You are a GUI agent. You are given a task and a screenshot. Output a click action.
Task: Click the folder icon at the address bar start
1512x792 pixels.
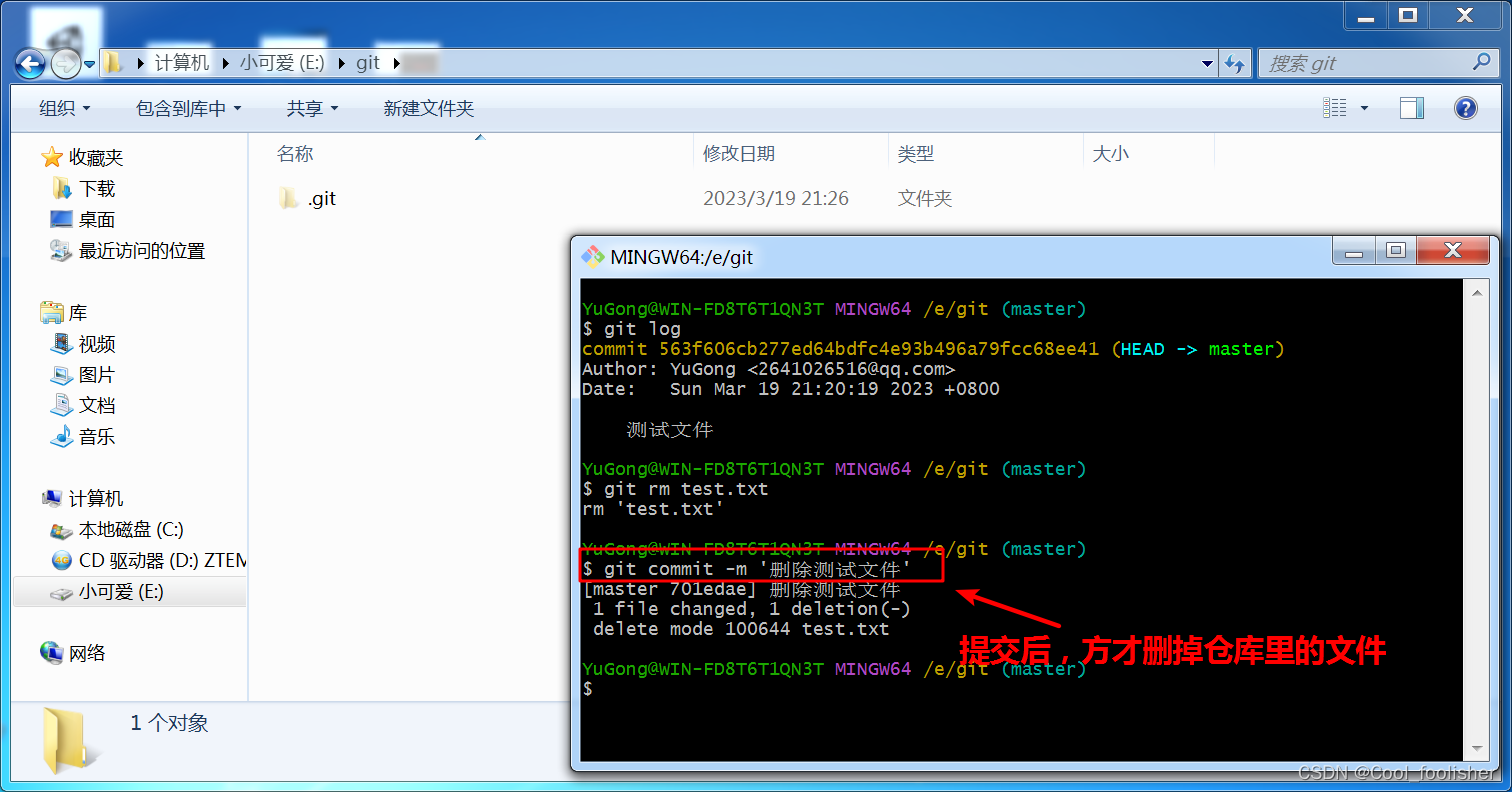pyautogui.click(x=114, y=63)
